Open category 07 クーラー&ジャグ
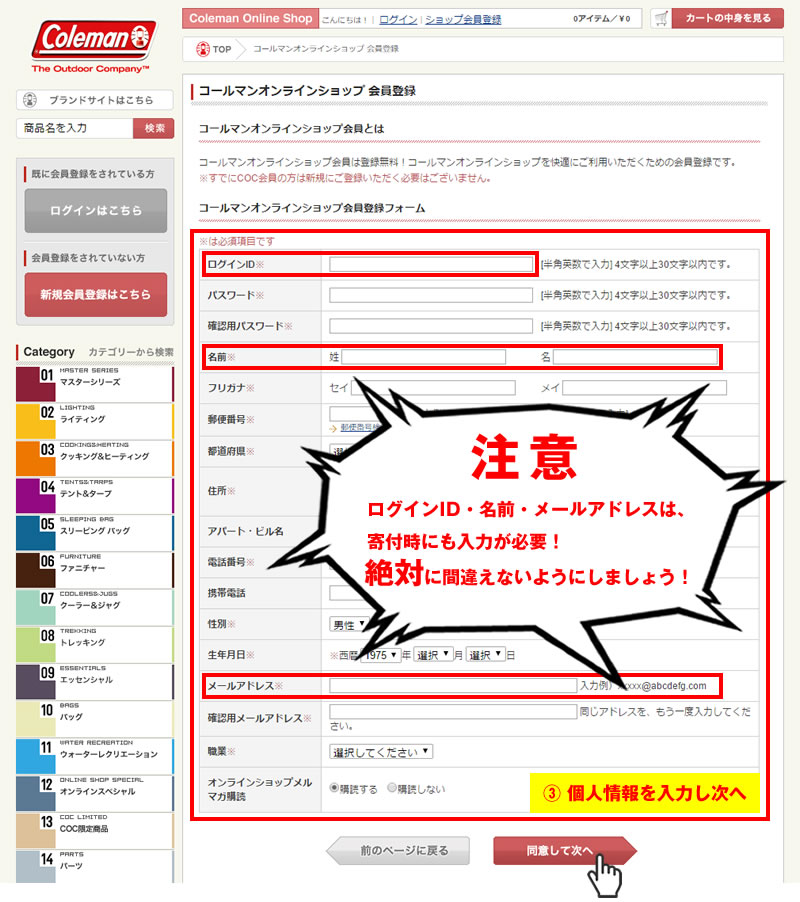 coord(95,607)
